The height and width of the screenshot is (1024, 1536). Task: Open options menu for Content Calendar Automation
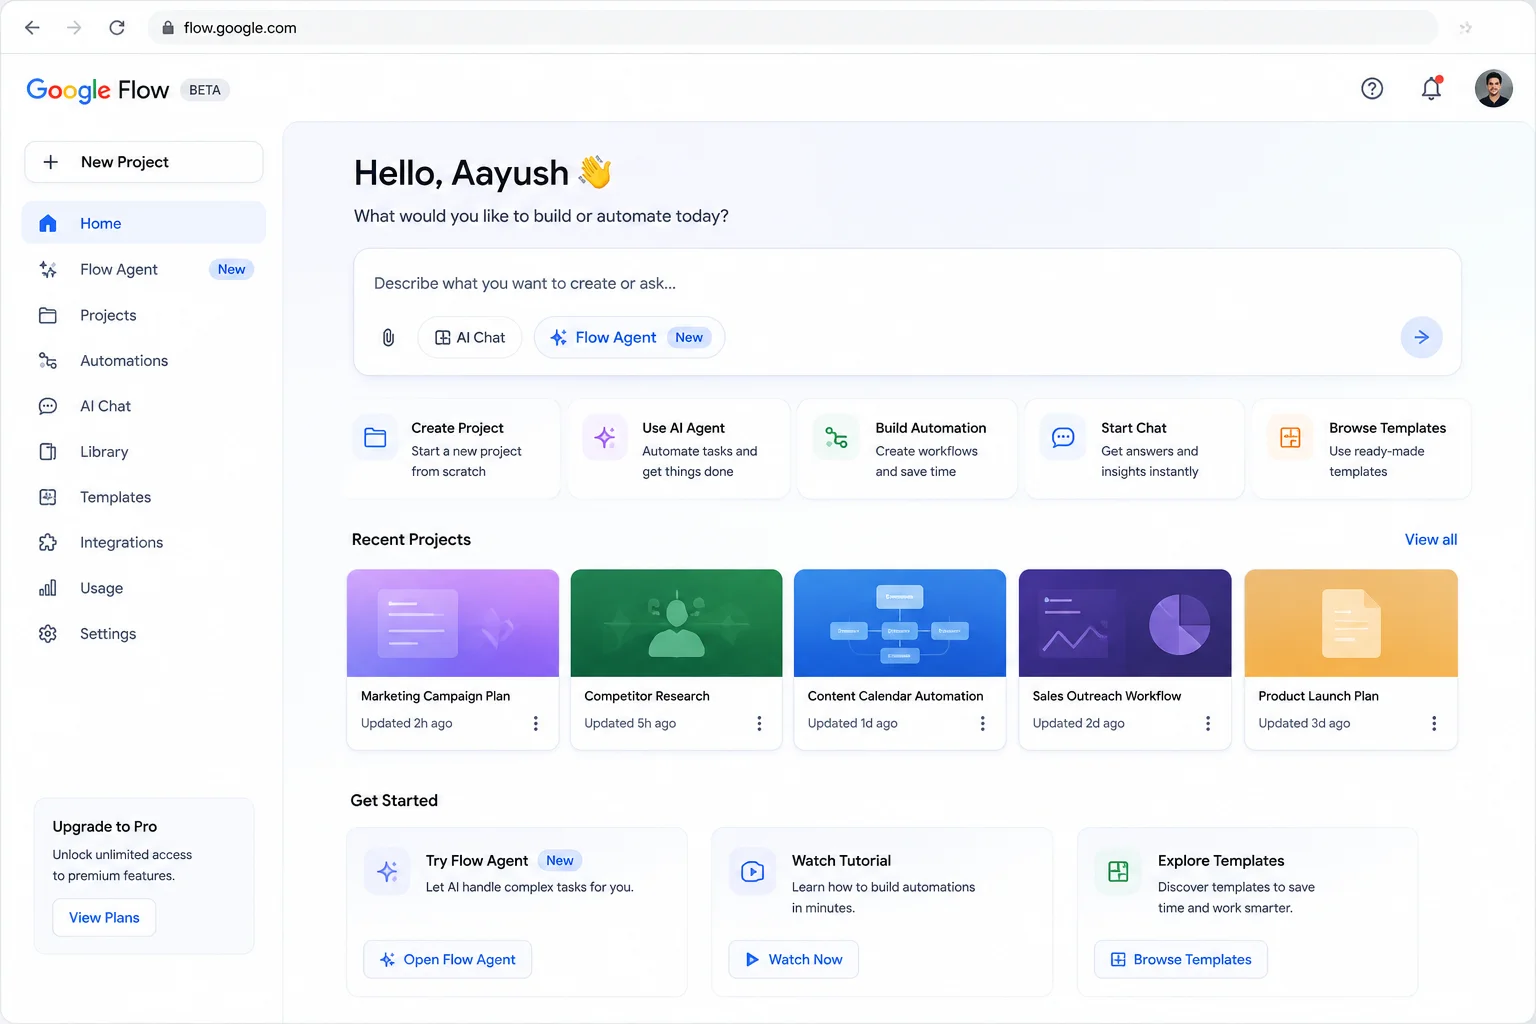(982, 723)
